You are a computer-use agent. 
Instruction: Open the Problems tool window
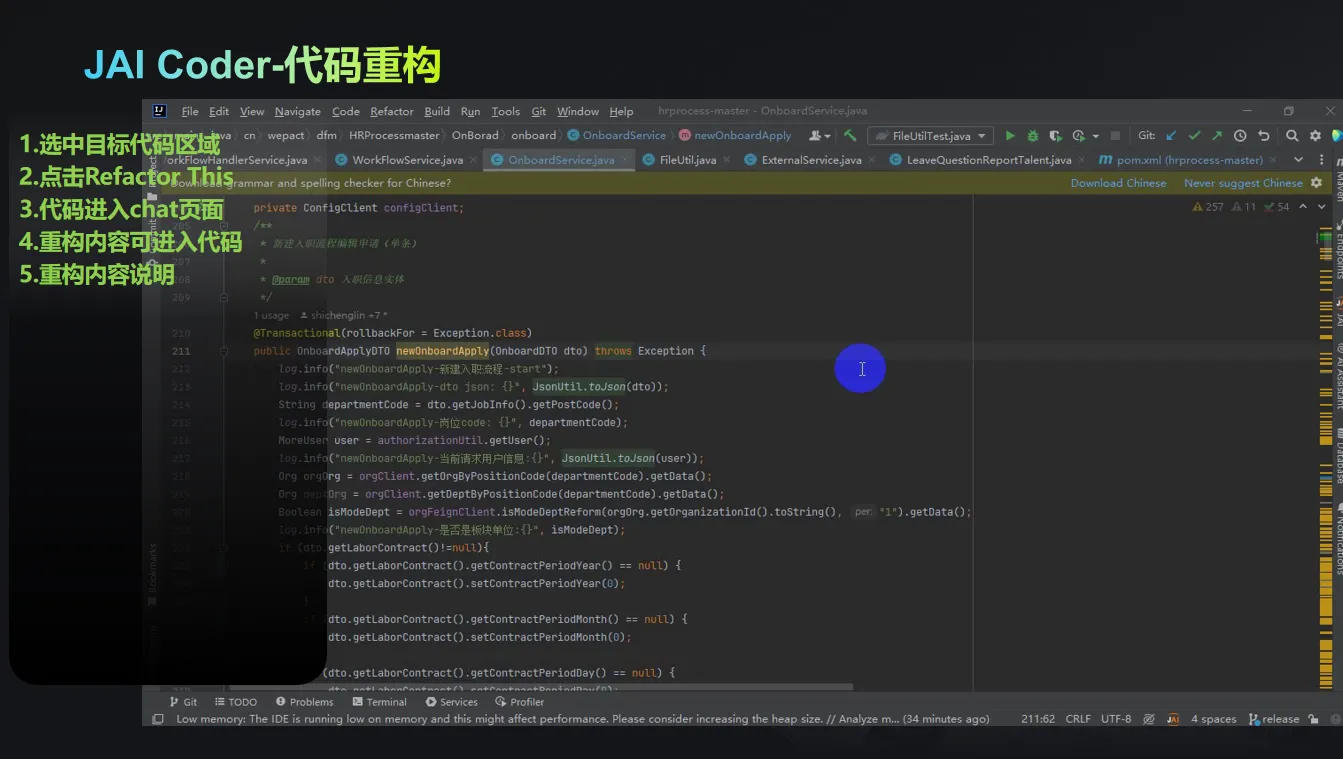pyautogui.click(x=305, y=702)
